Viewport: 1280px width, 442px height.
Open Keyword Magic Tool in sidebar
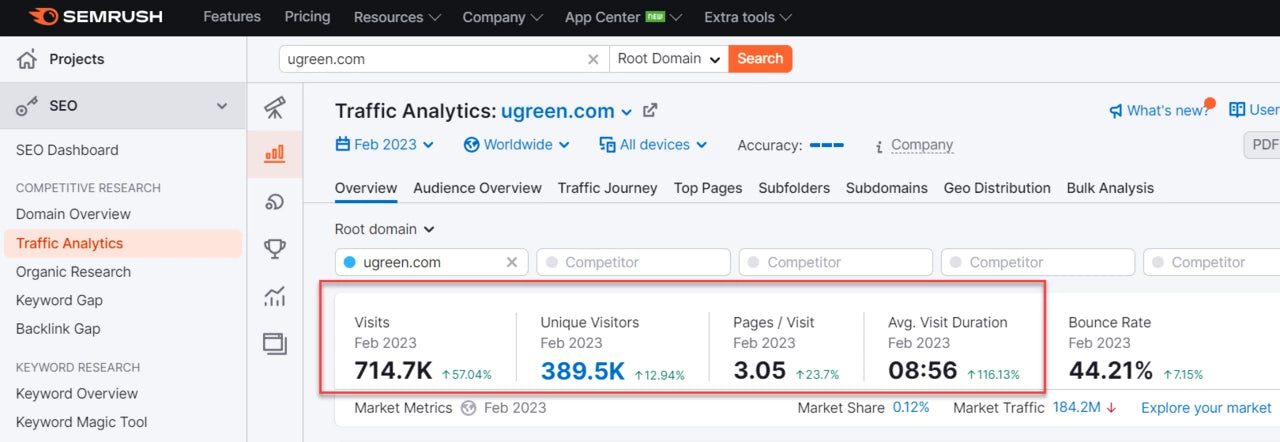click(x=81, y=422)
